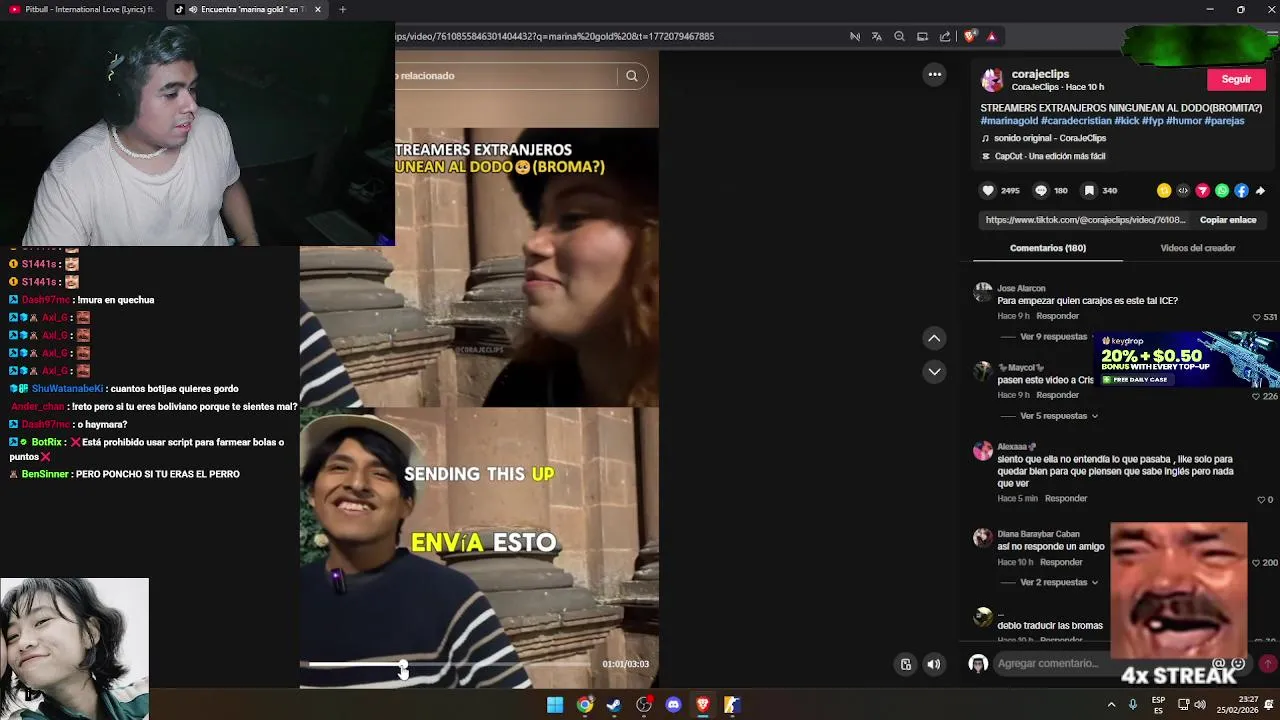Click the video progress bar handle

403,664
